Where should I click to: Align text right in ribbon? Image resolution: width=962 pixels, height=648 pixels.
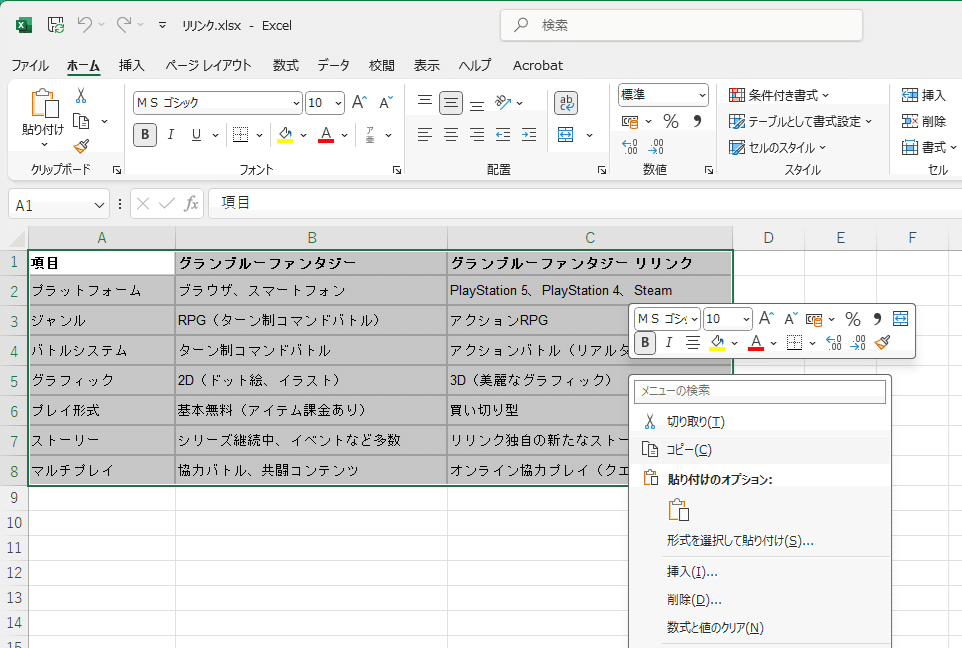click(477, 134)
